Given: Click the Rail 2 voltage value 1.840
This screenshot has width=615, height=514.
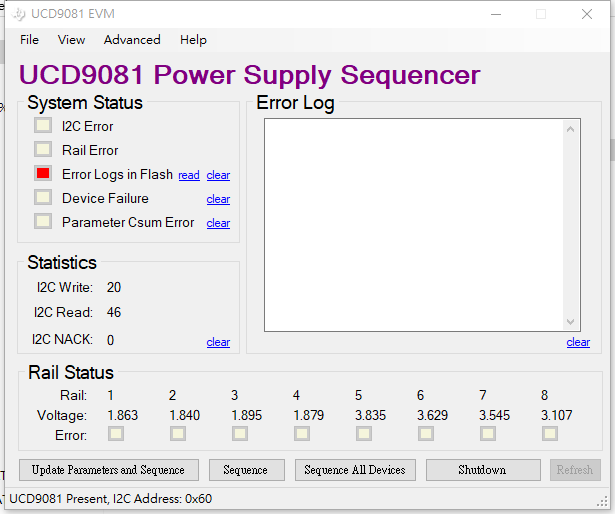Looking at the screenshot, I should pyautogui.click(x=185, y=415).
